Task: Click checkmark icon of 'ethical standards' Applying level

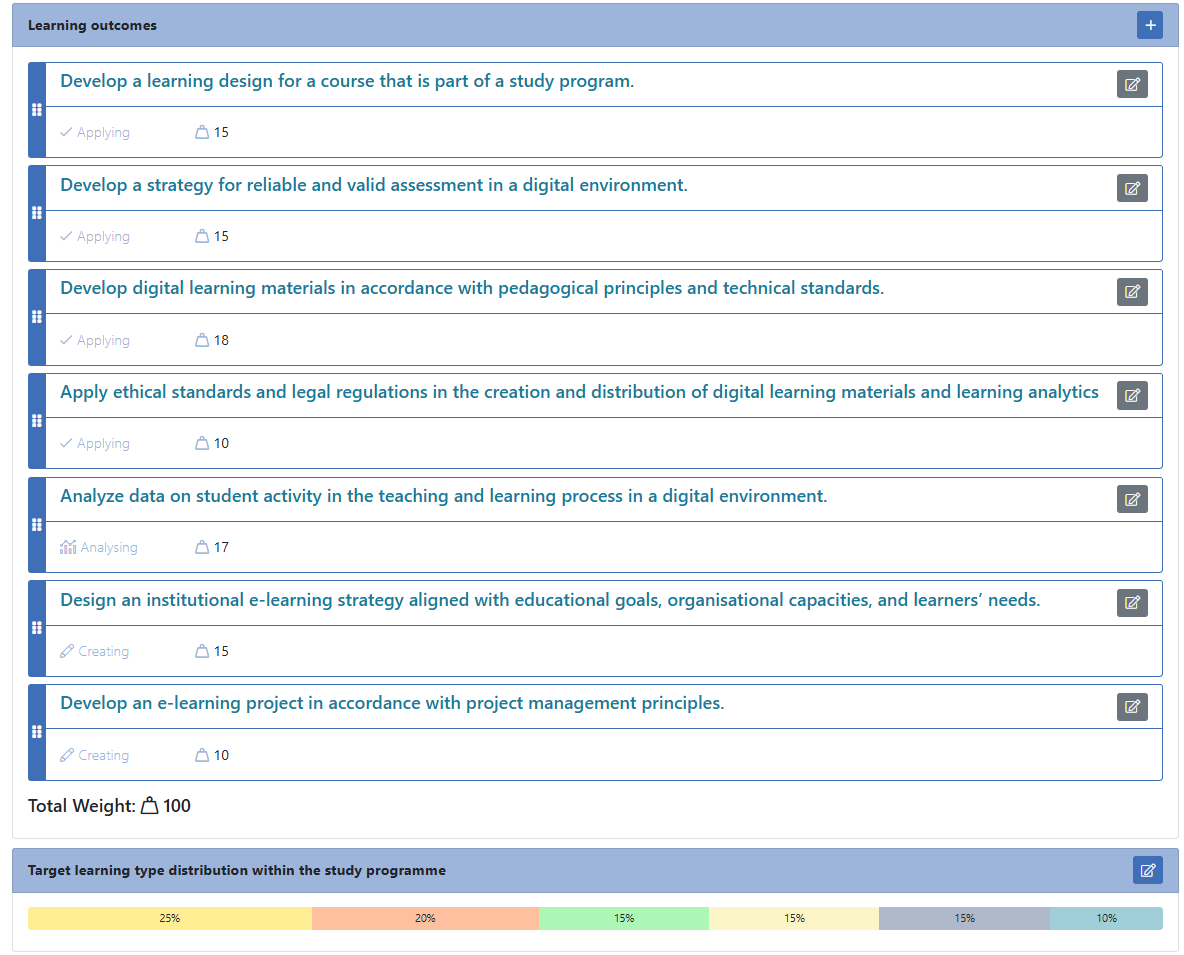Action: tap(66, 443)
